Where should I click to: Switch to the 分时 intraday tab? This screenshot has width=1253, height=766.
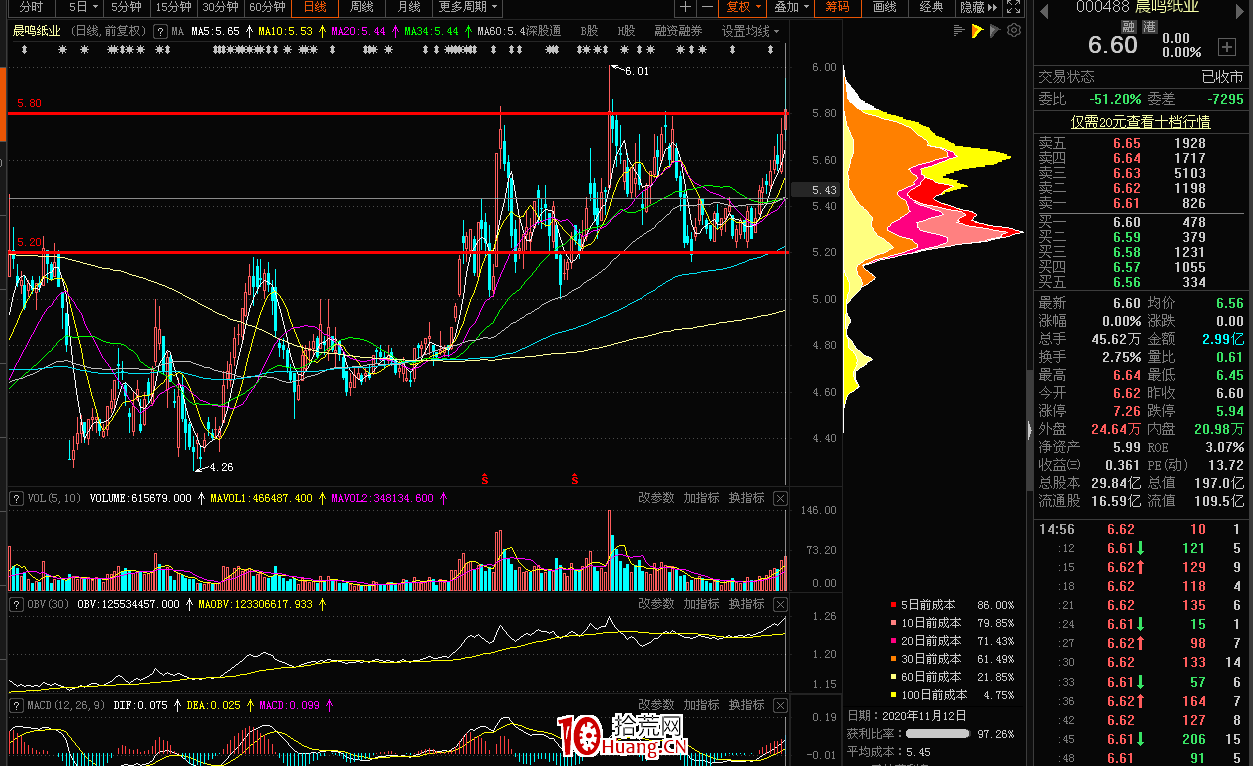[31, 7]
